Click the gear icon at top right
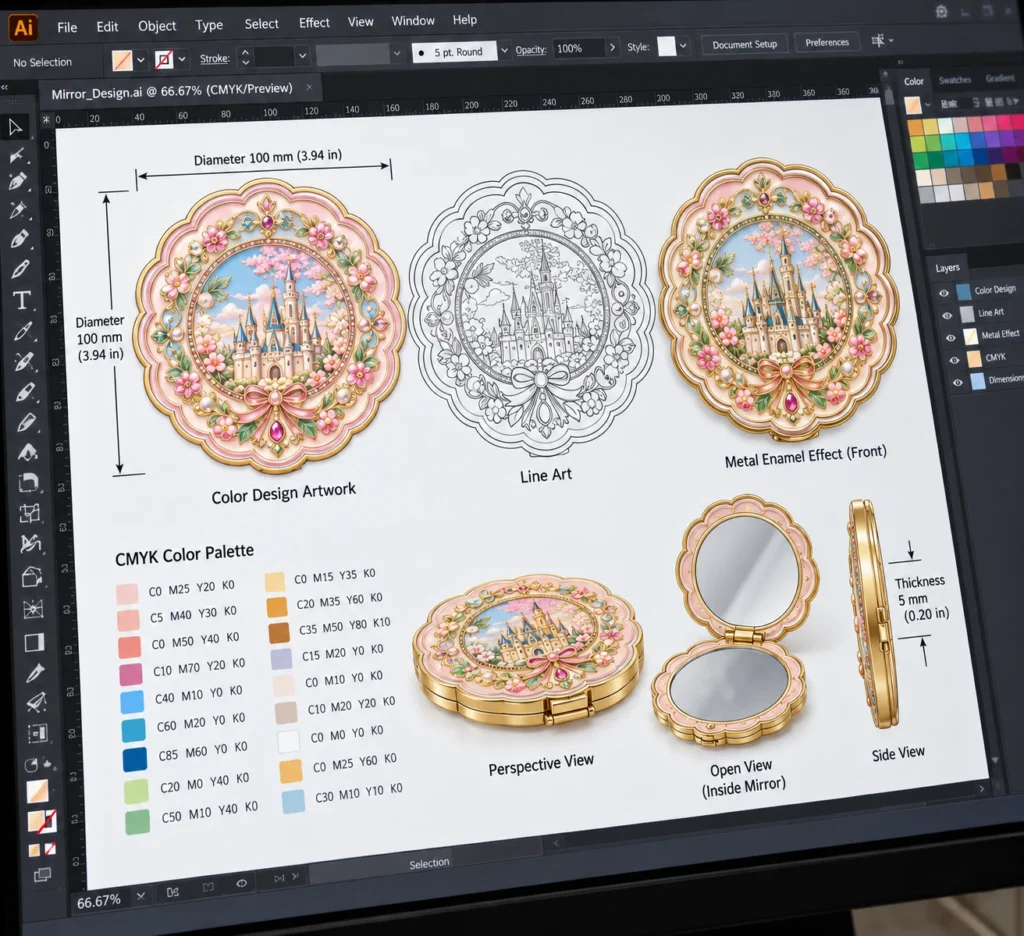This screenshot has height=936, width=1024. point(941,11)
